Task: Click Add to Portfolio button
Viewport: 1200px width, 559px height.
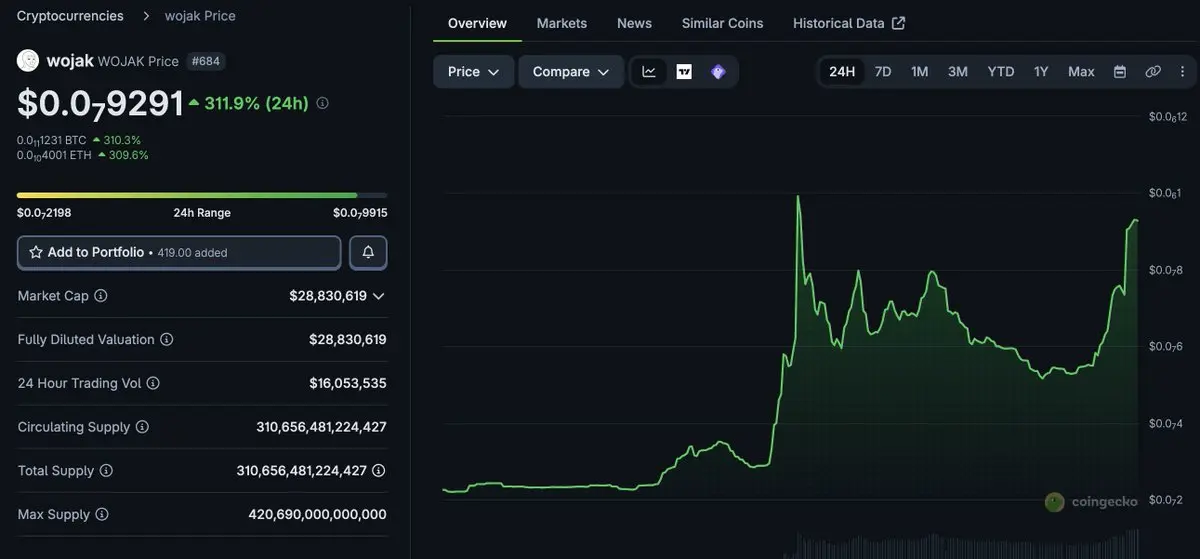Action: pyautogui.click(x=179, y=252)
